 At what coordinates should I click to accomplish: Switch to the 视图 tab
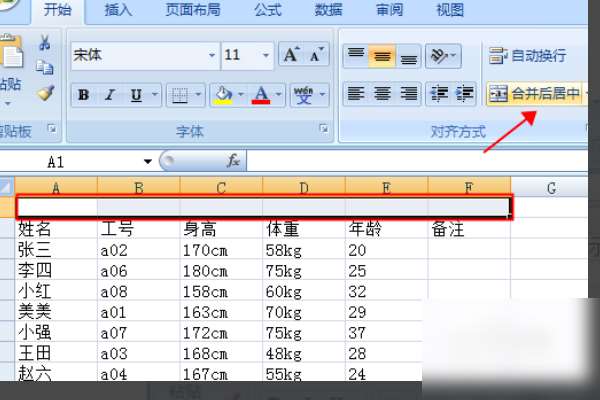pos(450,10)
